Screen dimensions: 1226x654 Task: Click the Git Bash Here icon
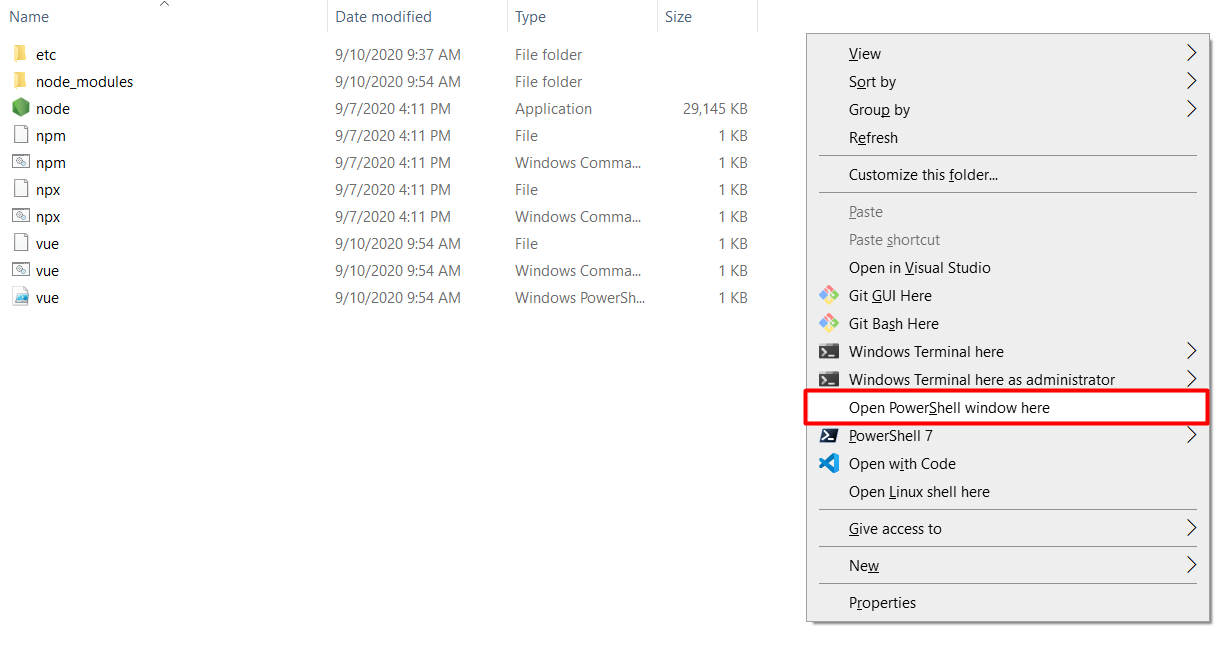click(828, 323)
